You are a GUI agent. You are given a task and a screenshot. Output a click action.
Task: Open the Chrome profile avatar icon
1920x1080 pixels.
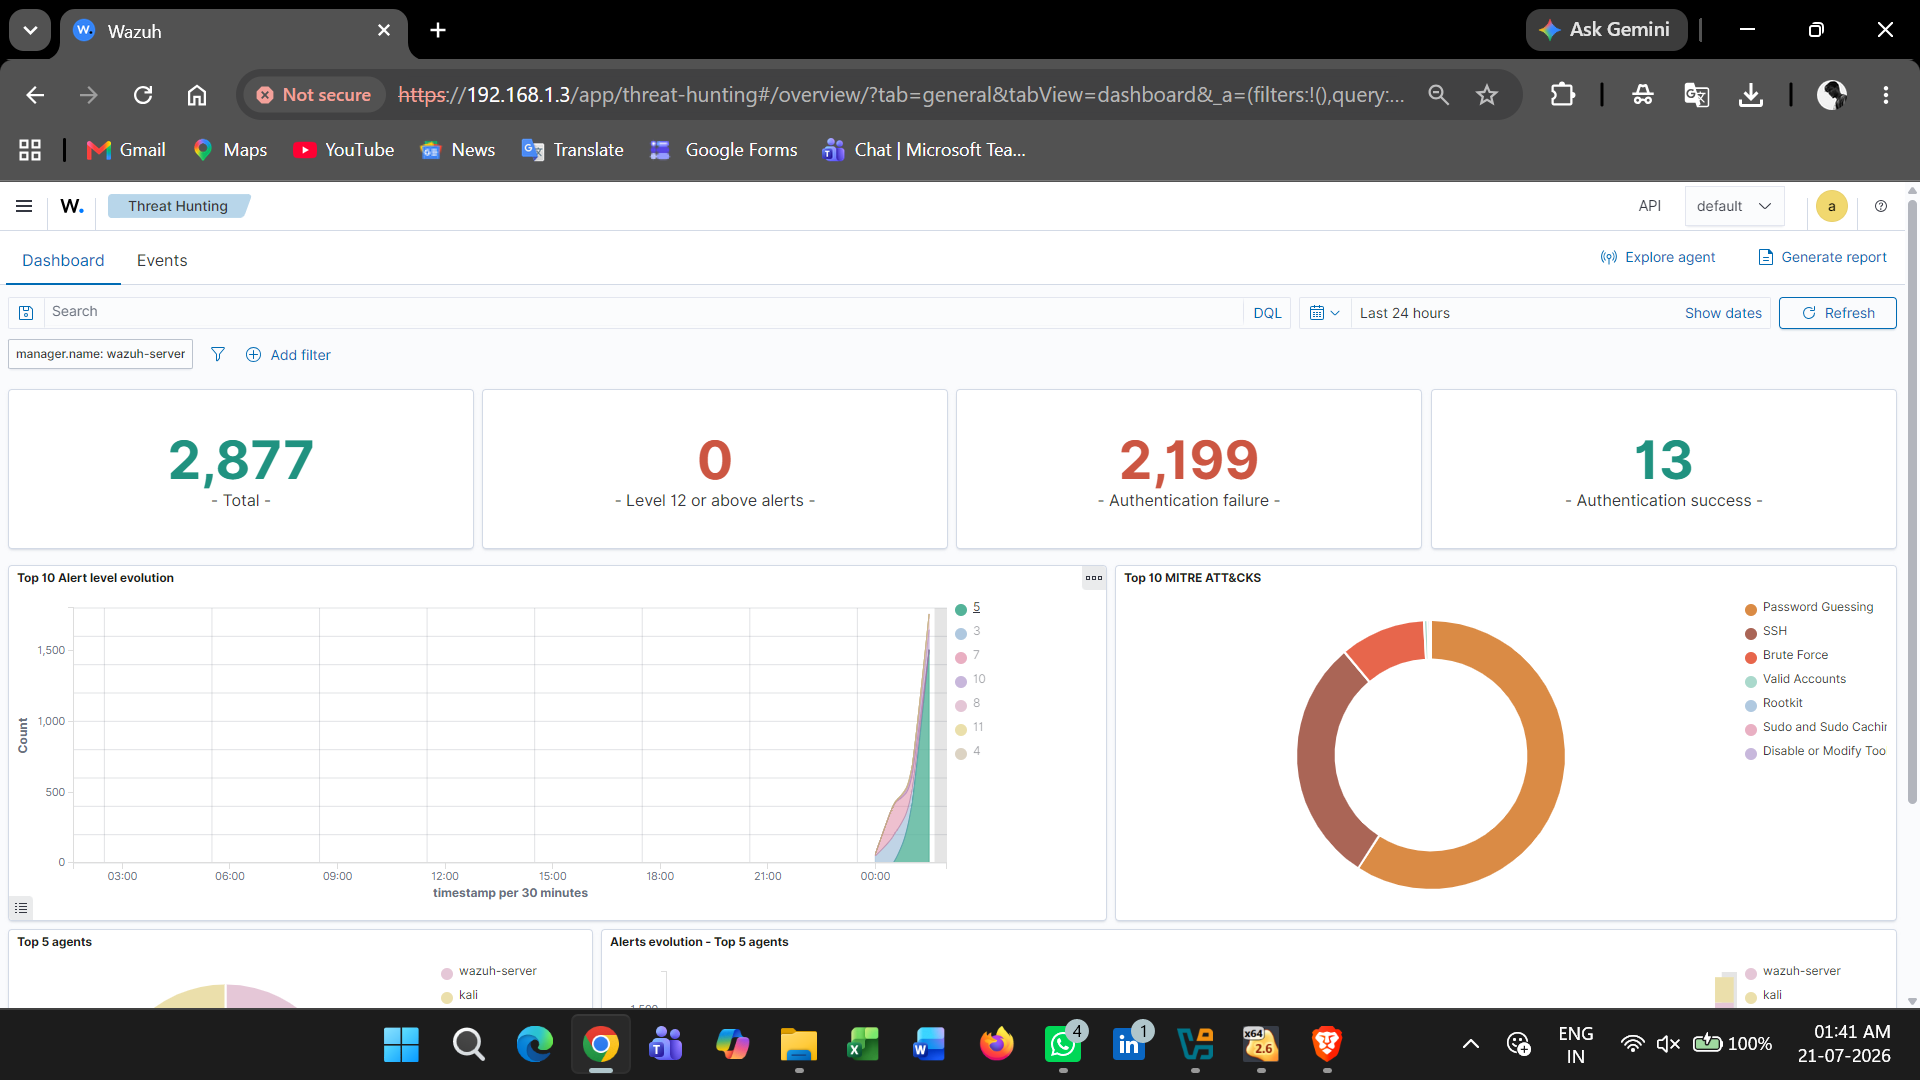1832,95
